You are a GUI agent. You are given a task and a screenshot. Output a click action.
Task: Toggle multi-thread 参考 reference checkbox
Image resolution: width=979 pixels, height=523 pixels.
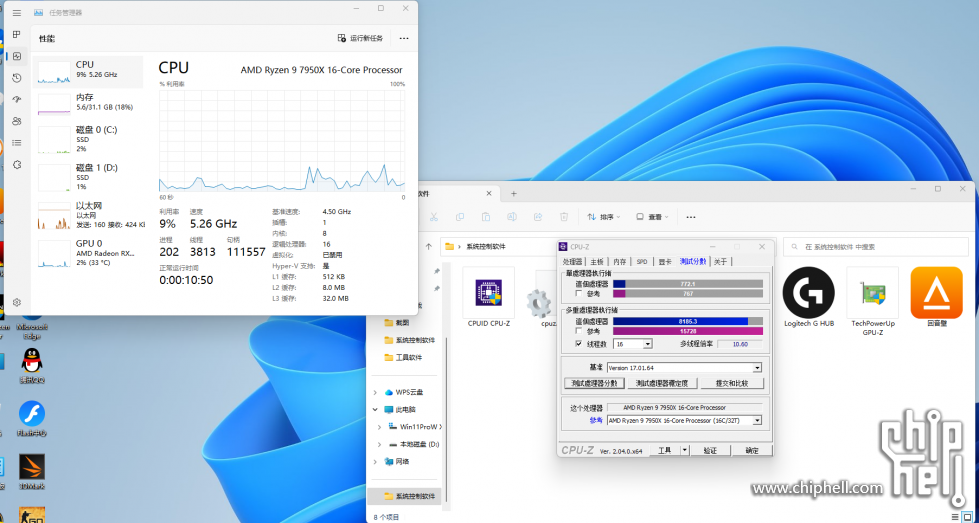pos(579,331)
